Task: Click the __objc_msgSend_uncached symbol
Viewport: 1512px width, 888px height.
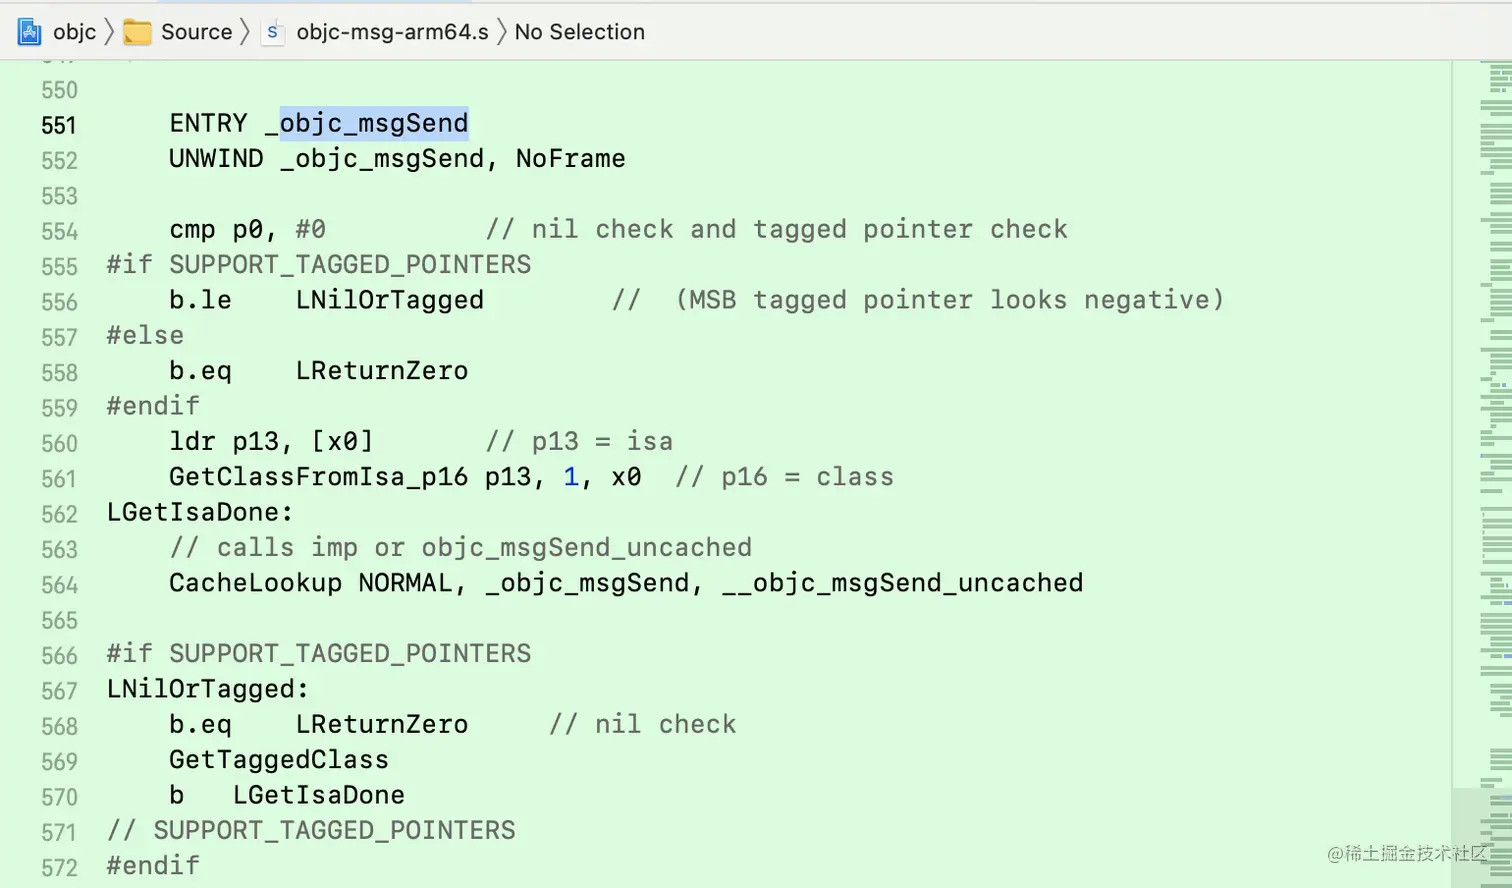Action: pos(902,583)
